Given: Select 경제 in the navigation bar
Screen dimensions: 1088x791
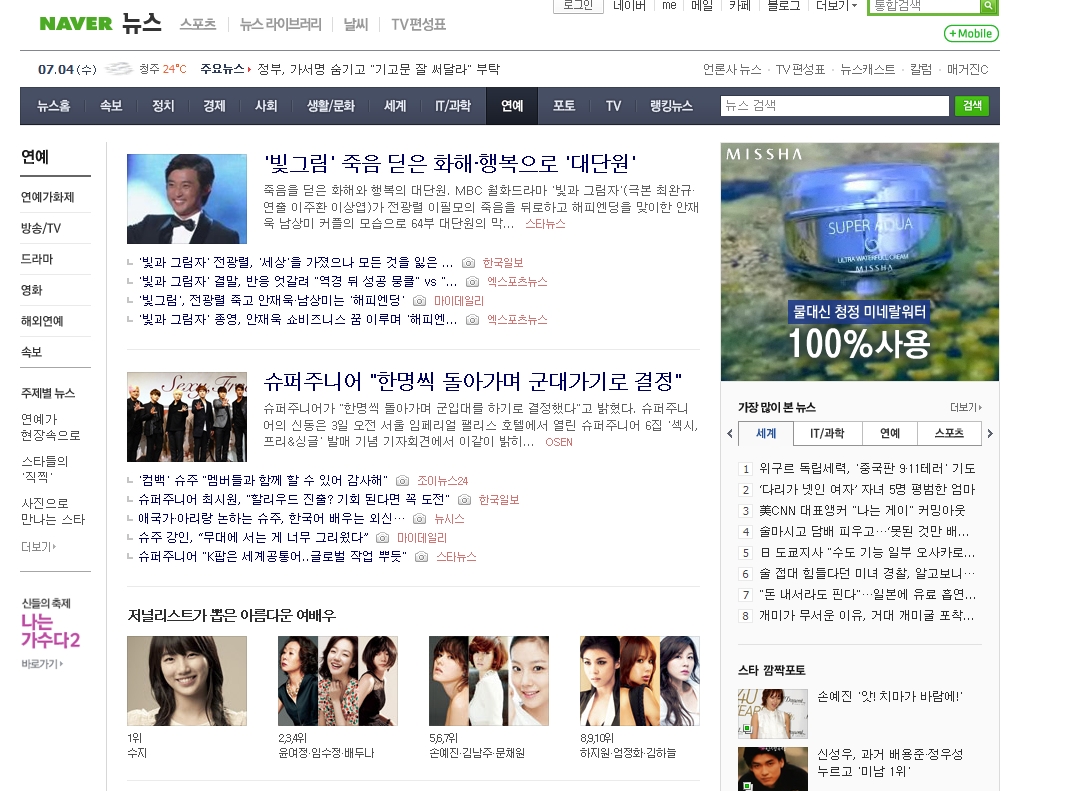Looking at the screenshot, I should [214, 106].
